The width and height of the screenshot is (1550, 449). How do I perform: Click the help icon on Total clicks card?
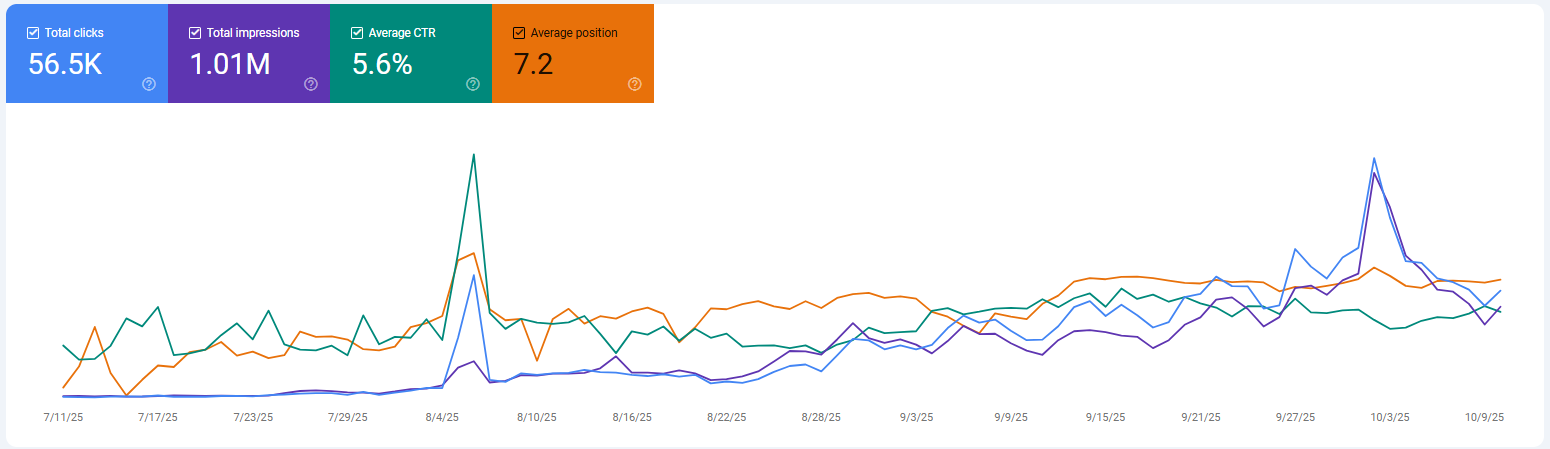pos(149,84)
